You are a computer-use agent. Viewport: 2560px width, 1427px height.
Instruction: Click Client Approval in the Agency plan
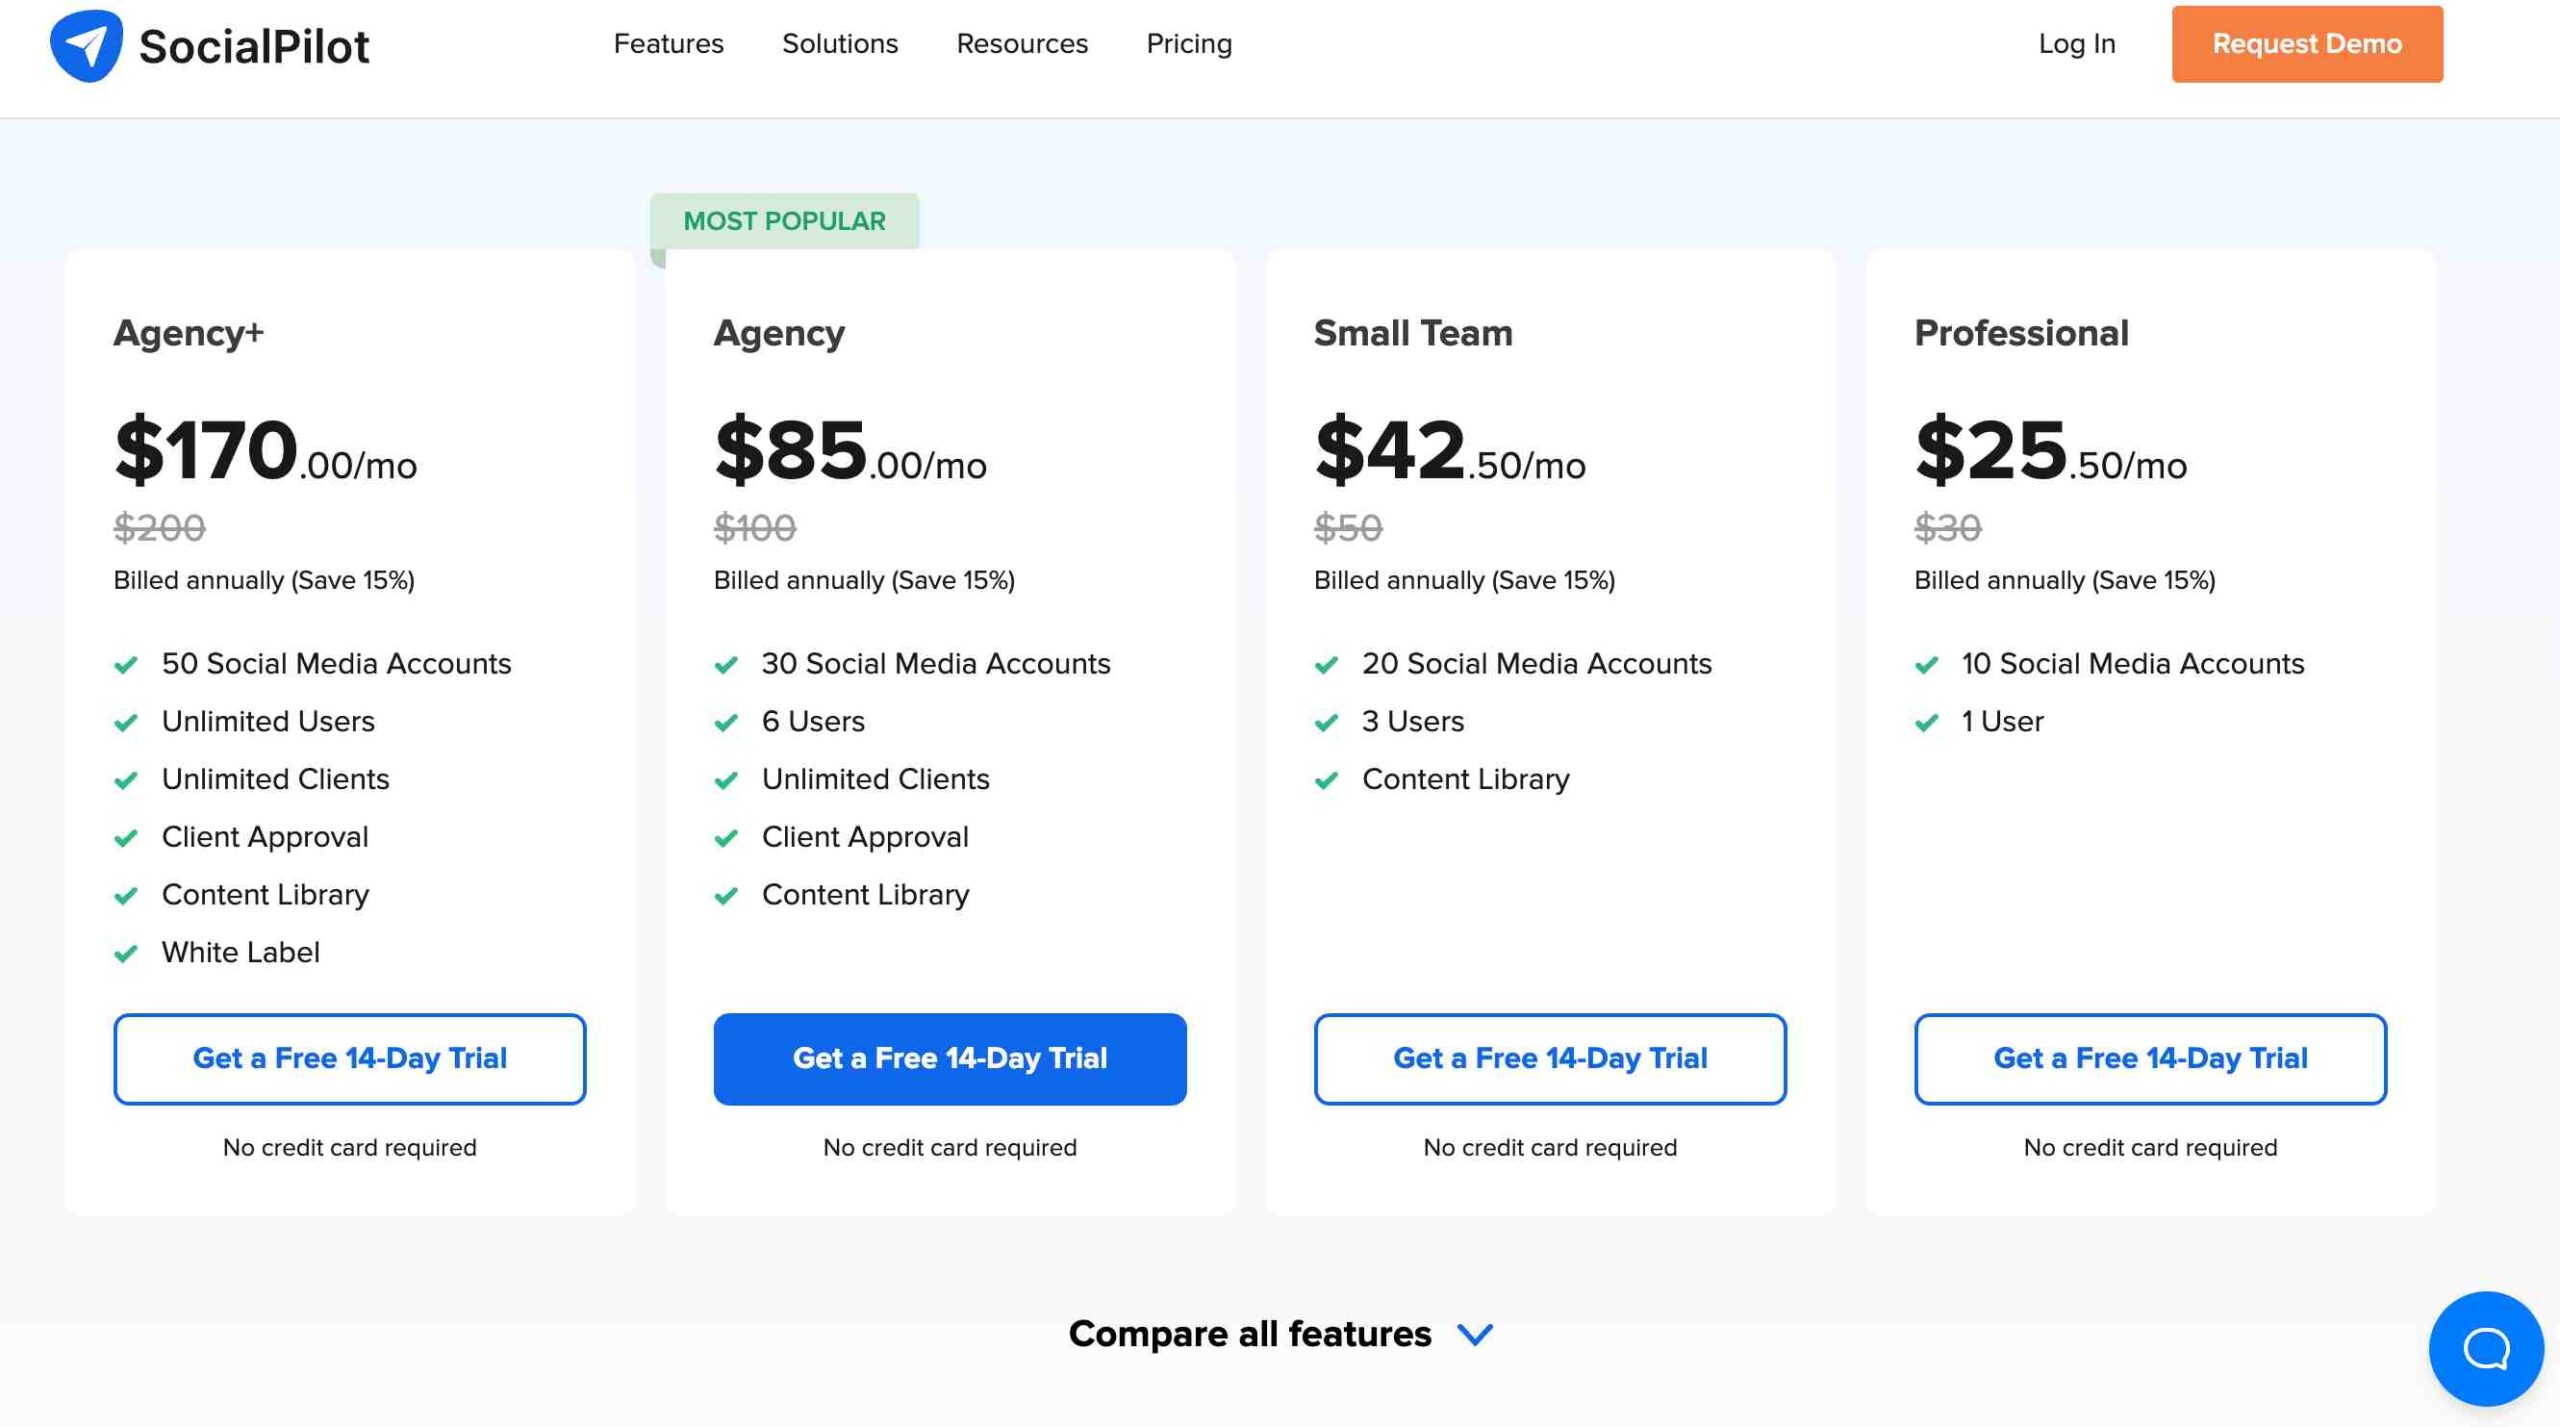pyautogui.click(x=865, y=837)
